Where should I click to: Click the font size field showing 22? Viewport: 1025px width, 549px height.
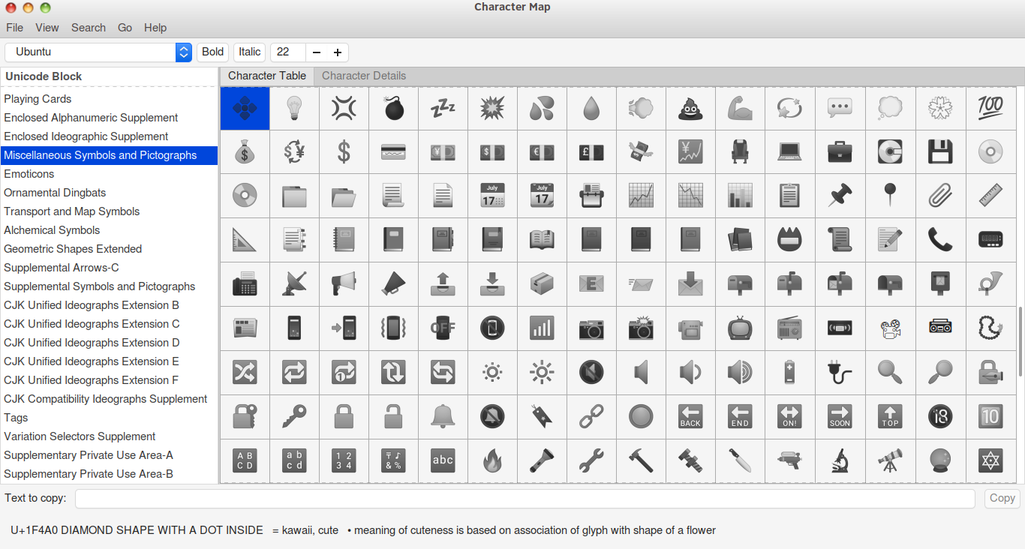pyautogui.click(x=288, y=52)
